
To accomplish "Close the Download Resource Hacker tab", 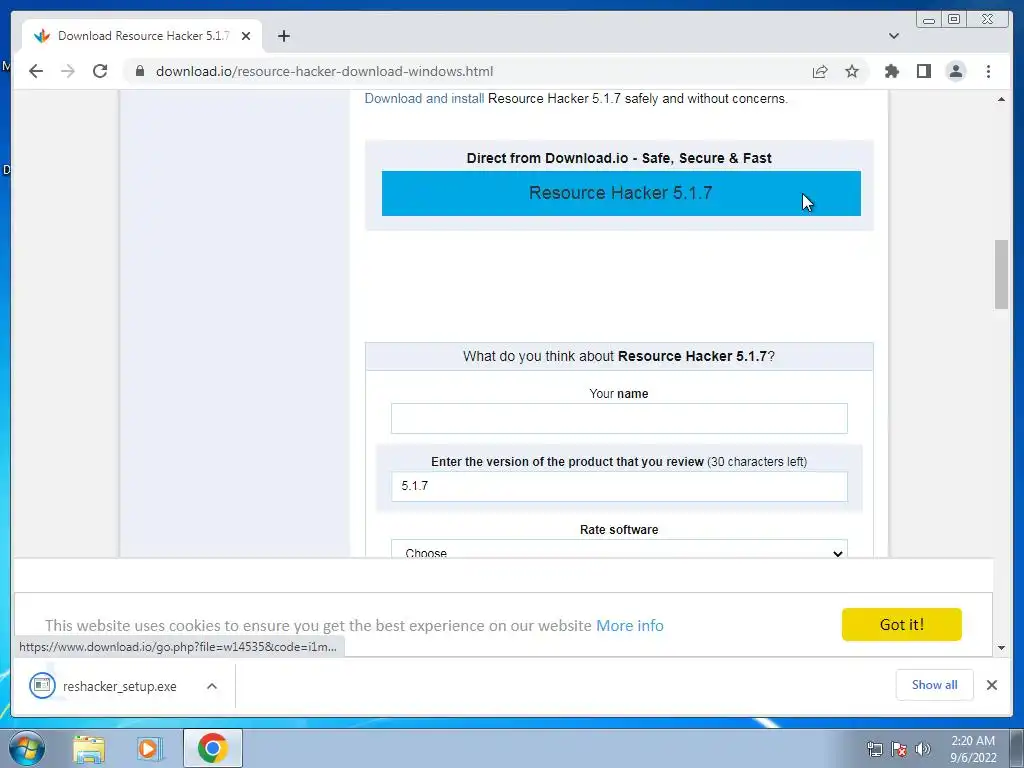I will pyautogui.click(x=246, y=36).
